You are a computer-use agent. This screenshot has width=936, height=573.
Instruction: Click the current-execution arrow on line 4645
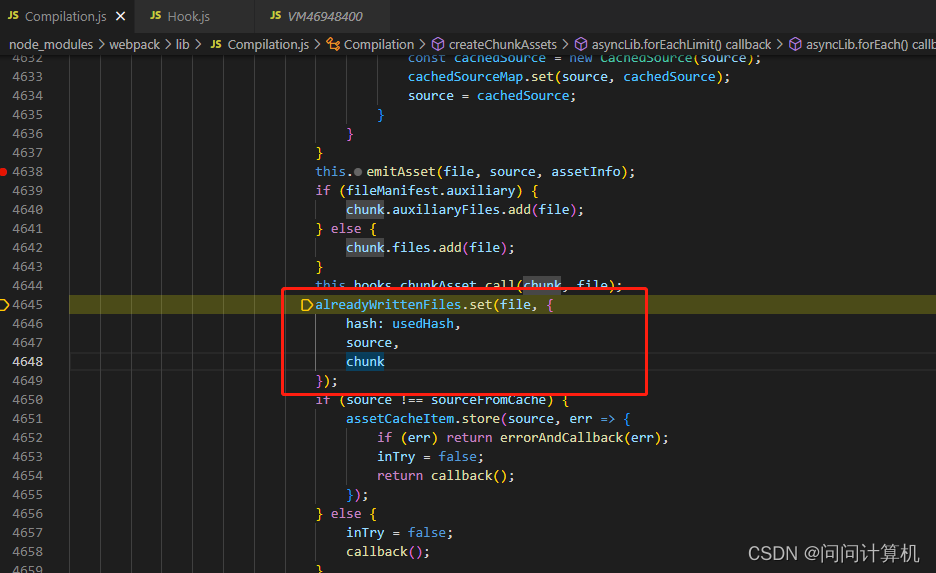point(4,305)
